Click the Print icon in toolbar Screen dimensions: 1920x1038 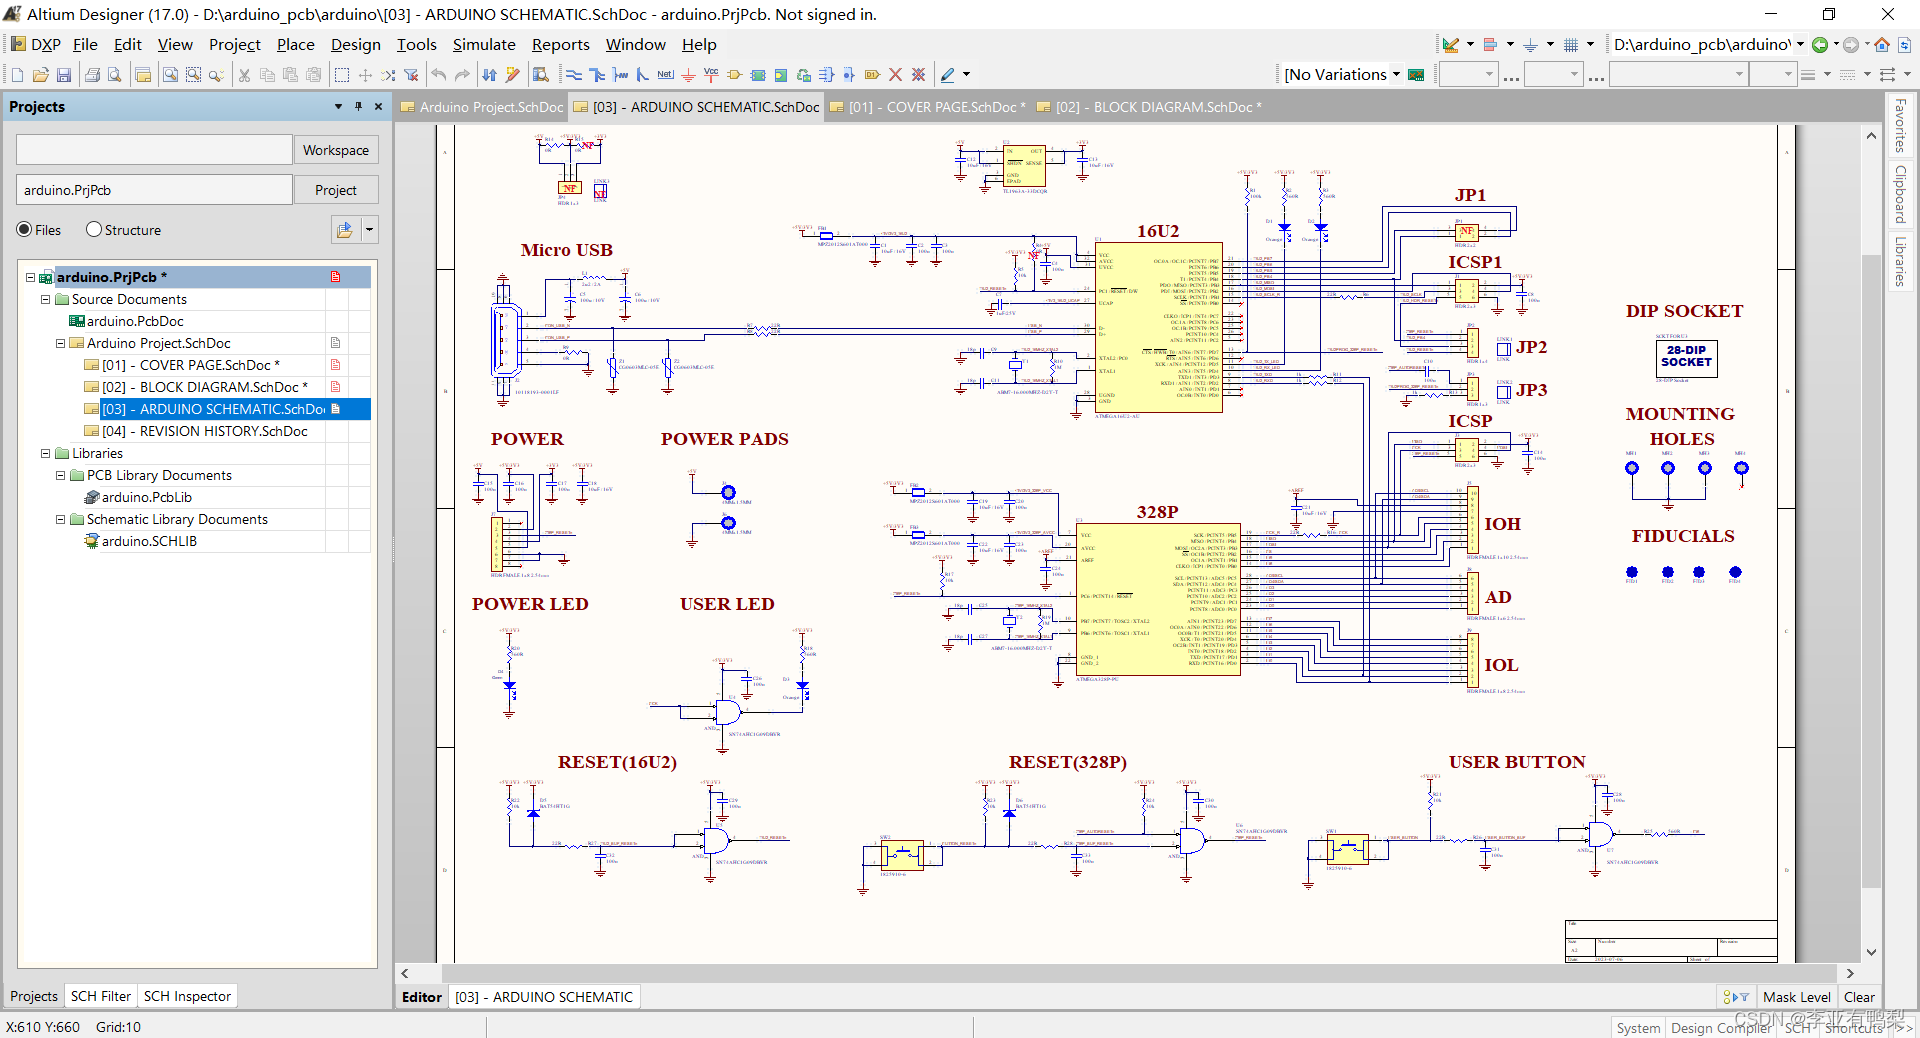point(92,75)
